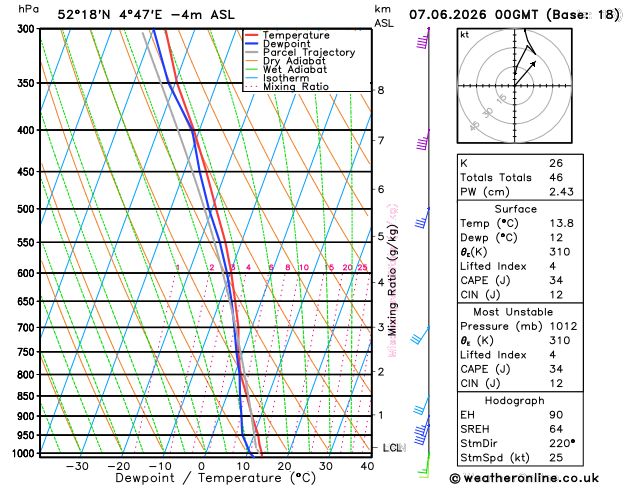Click the 0 temperature axis tick
The width and height of the screenshot is (629, 486).
coord(201,466)
